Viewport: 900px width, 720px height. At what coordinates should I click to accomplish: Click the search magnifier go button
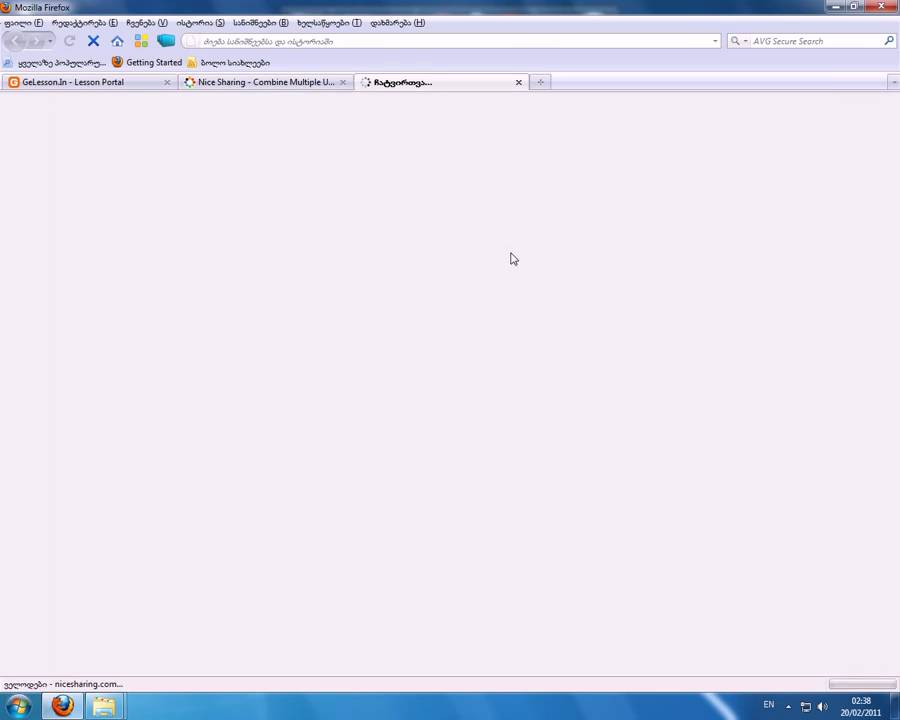click(x=889, y=41)
